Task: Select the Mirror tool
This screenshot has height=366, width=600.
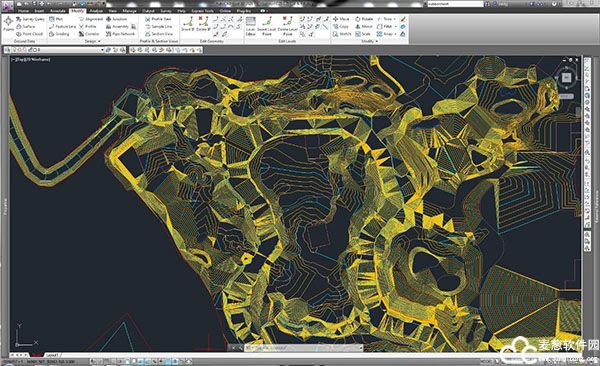Action: click(364, 26)
